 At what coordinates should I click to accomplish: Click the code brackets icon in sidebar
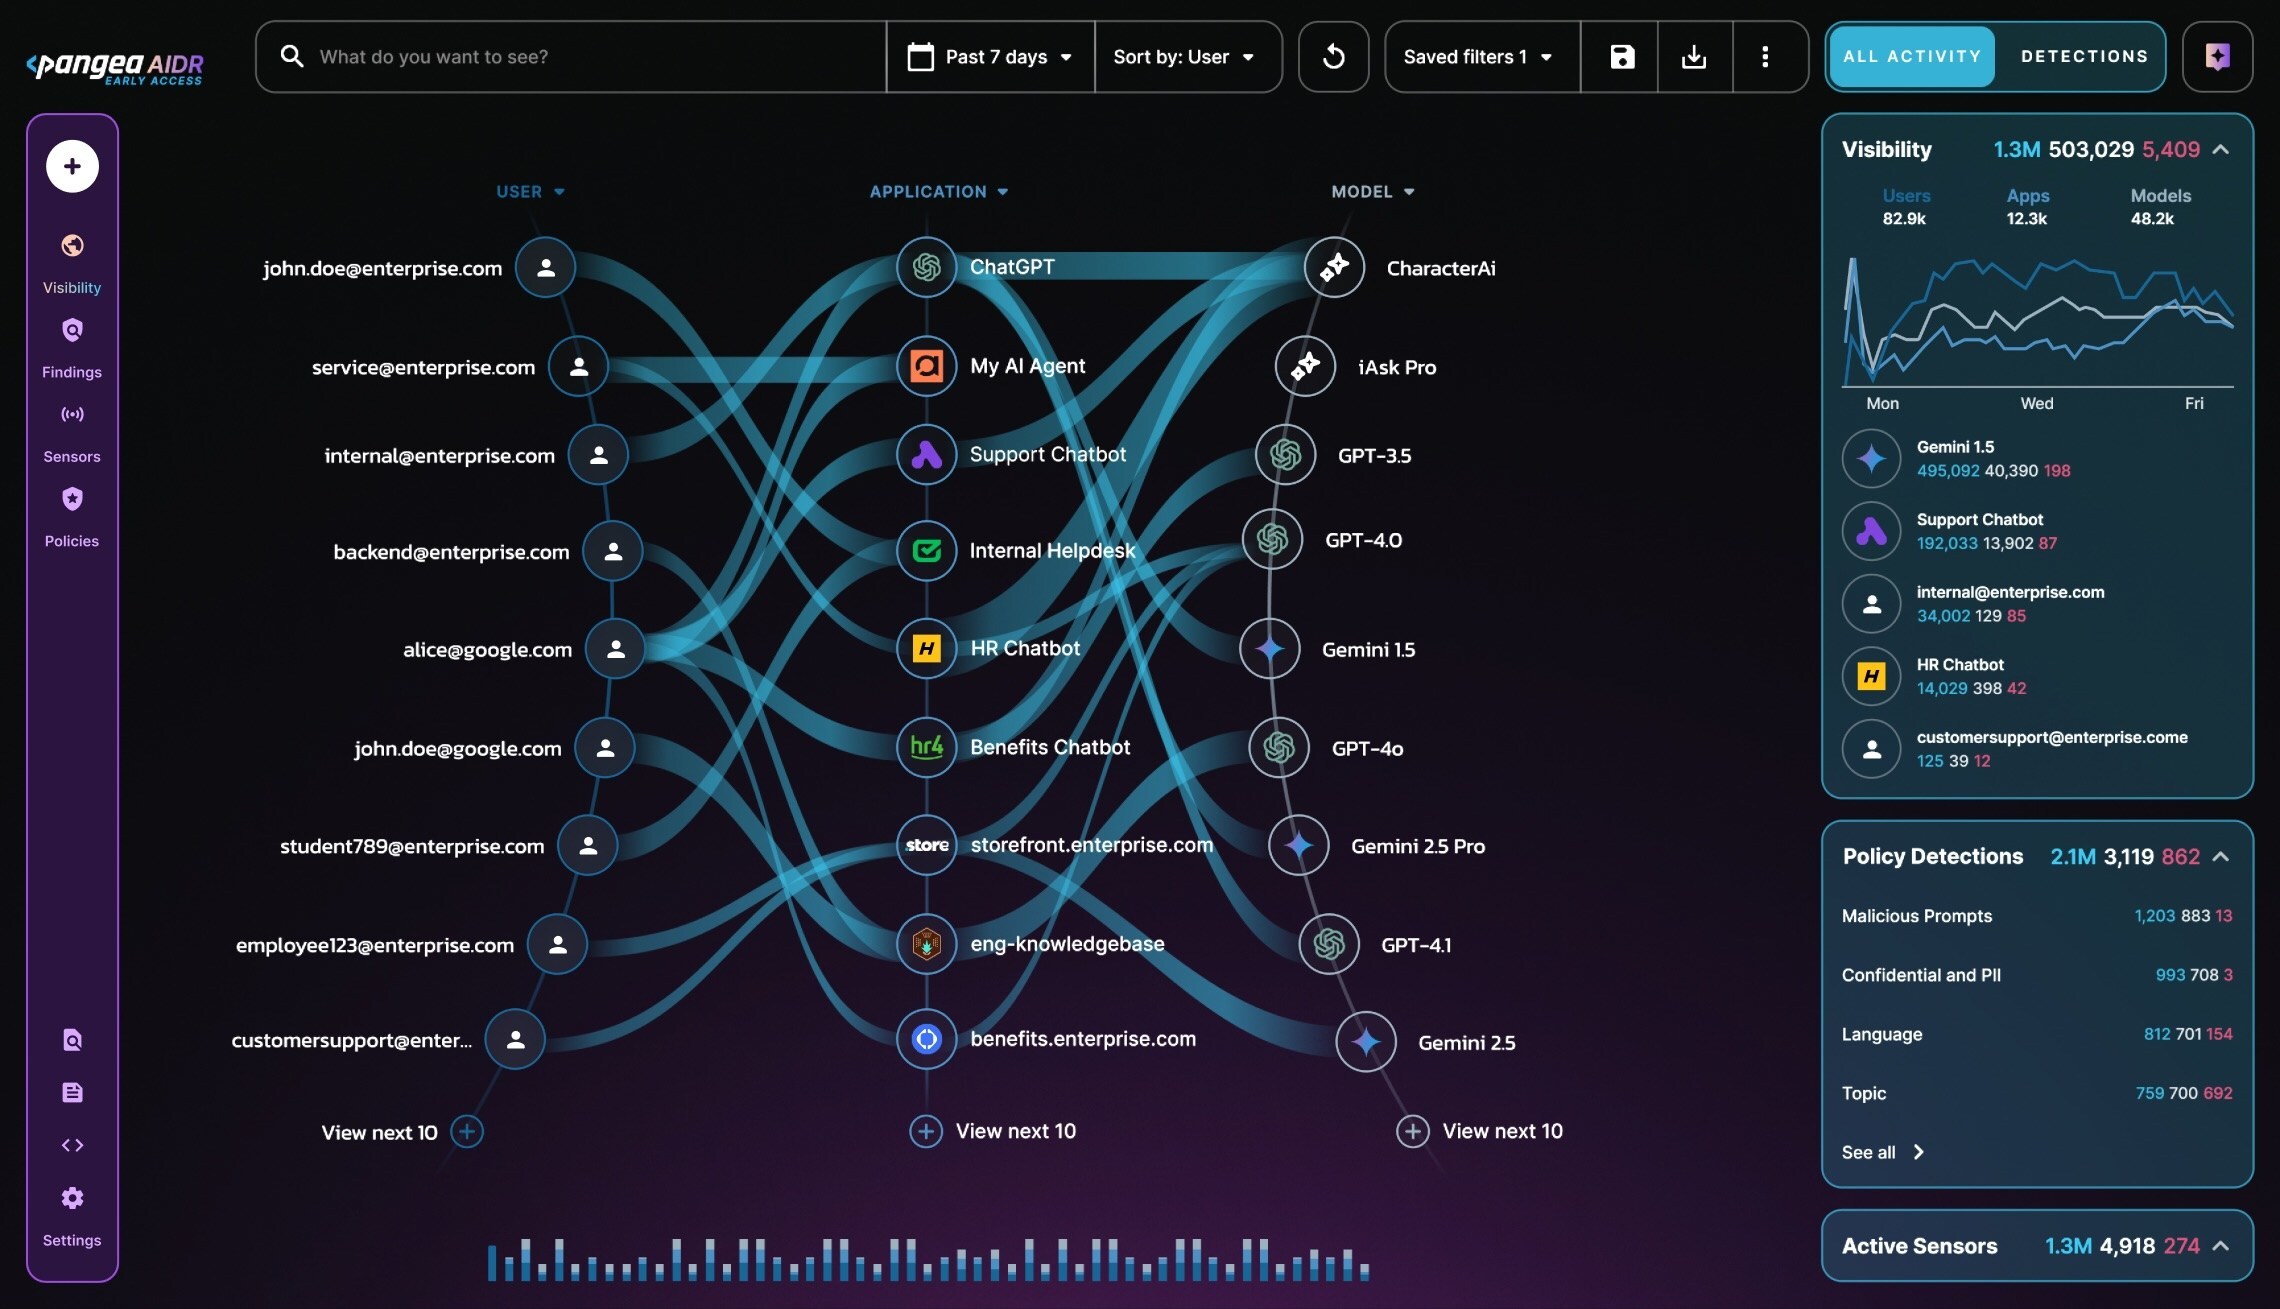72,1145
